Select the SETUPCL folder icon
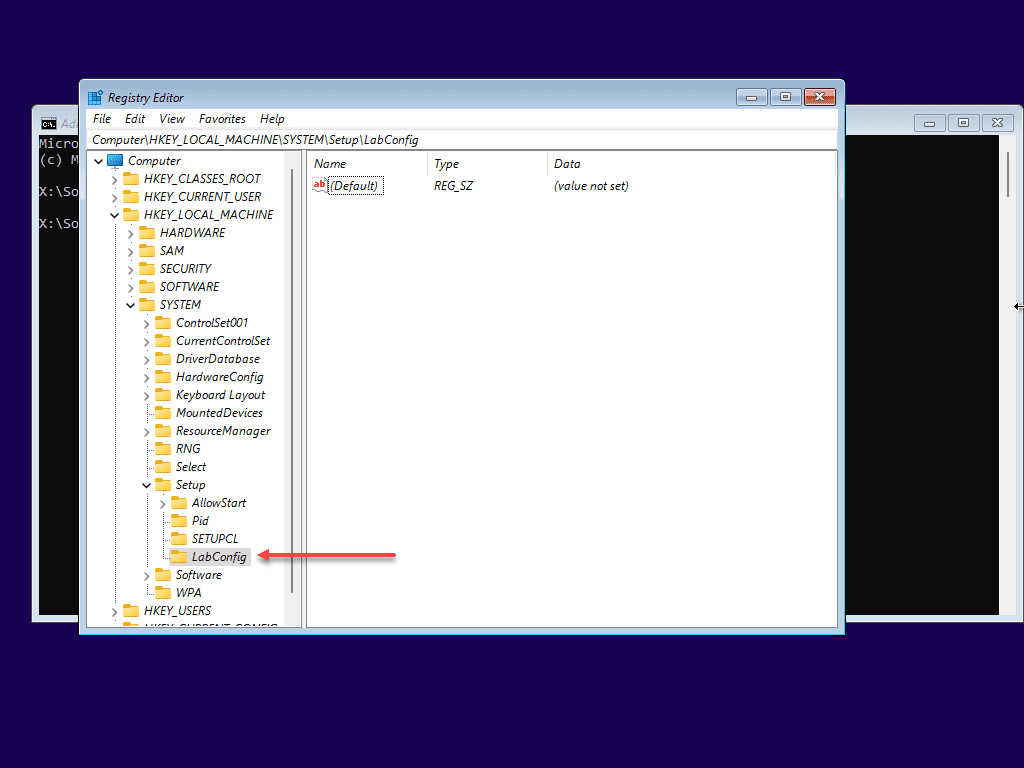The height and width of the screenshot is (768, 1024). click(178, 538)
